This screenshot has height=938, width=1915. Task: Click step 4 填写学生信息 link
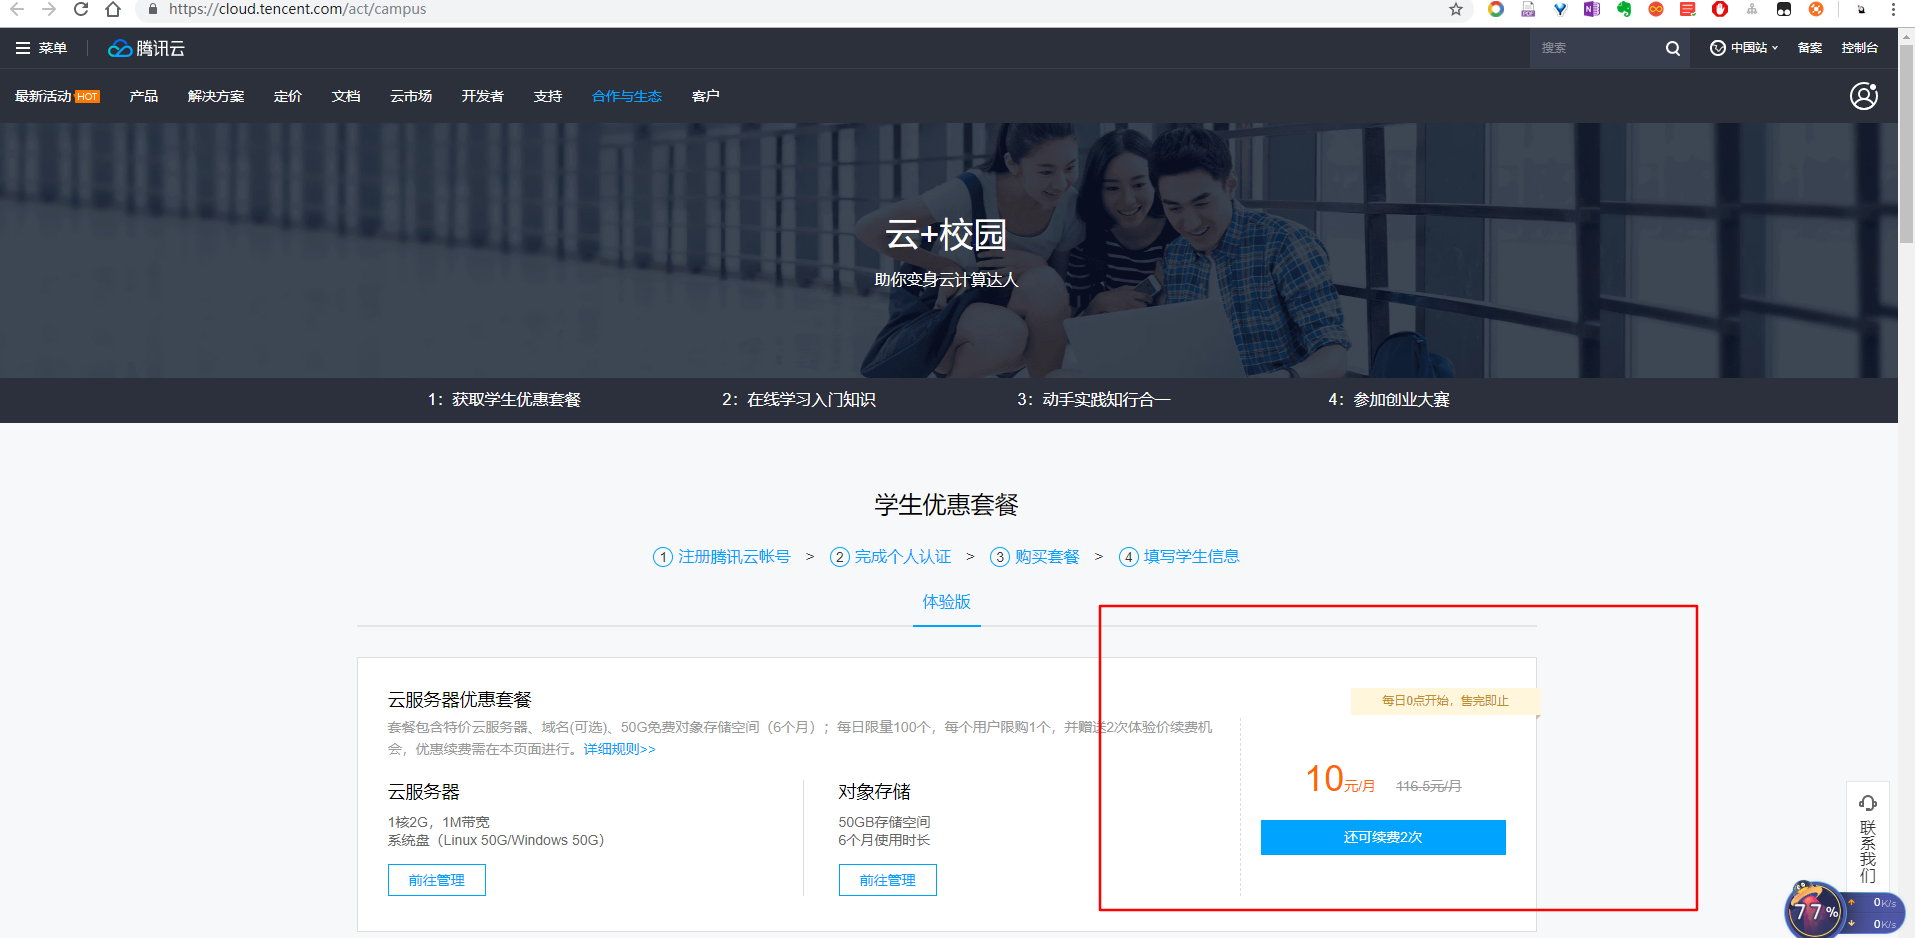click(1180, 557)
